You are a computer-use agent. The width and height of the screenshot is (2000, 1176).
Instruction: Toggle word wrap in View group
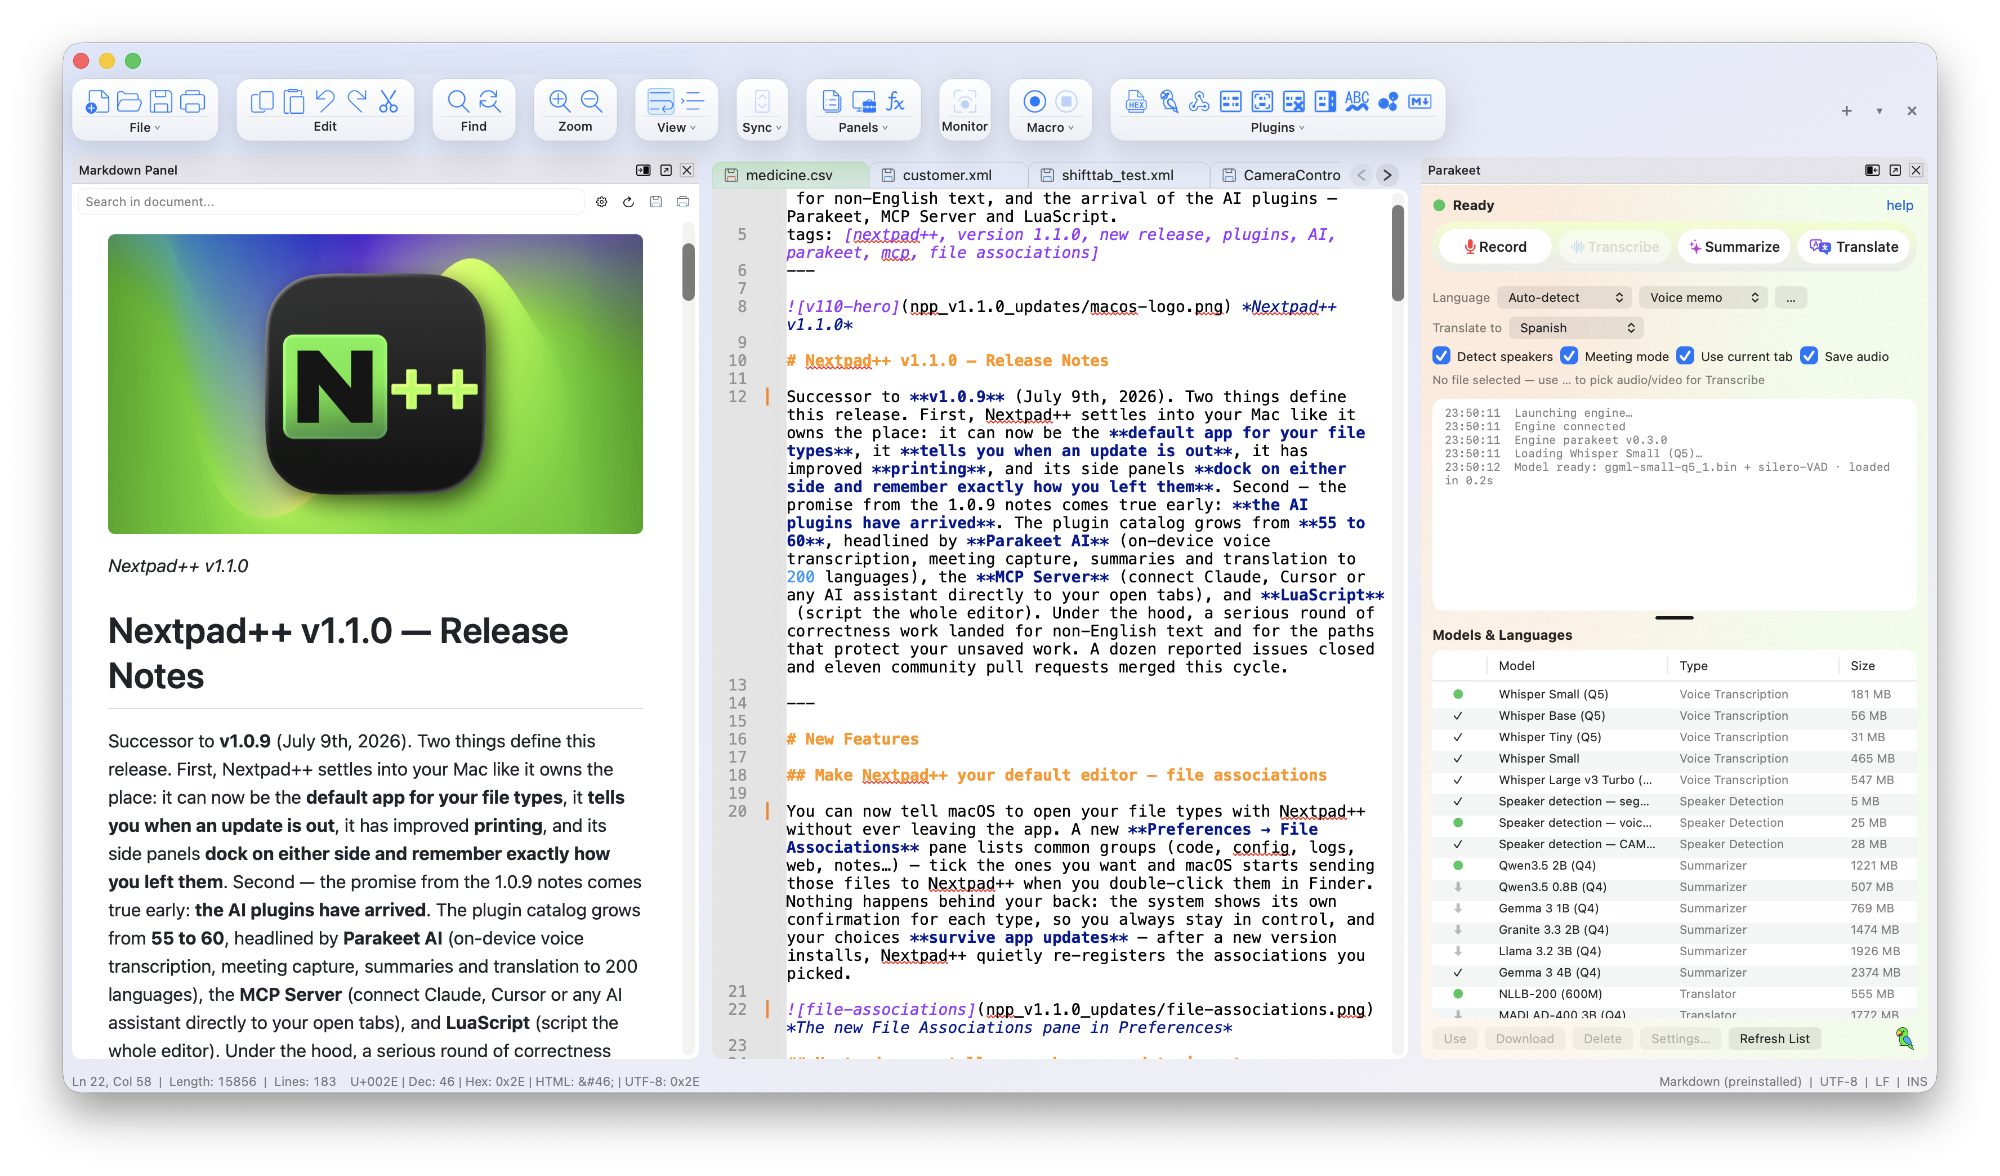pyautogui.click(x=661, y=102)
